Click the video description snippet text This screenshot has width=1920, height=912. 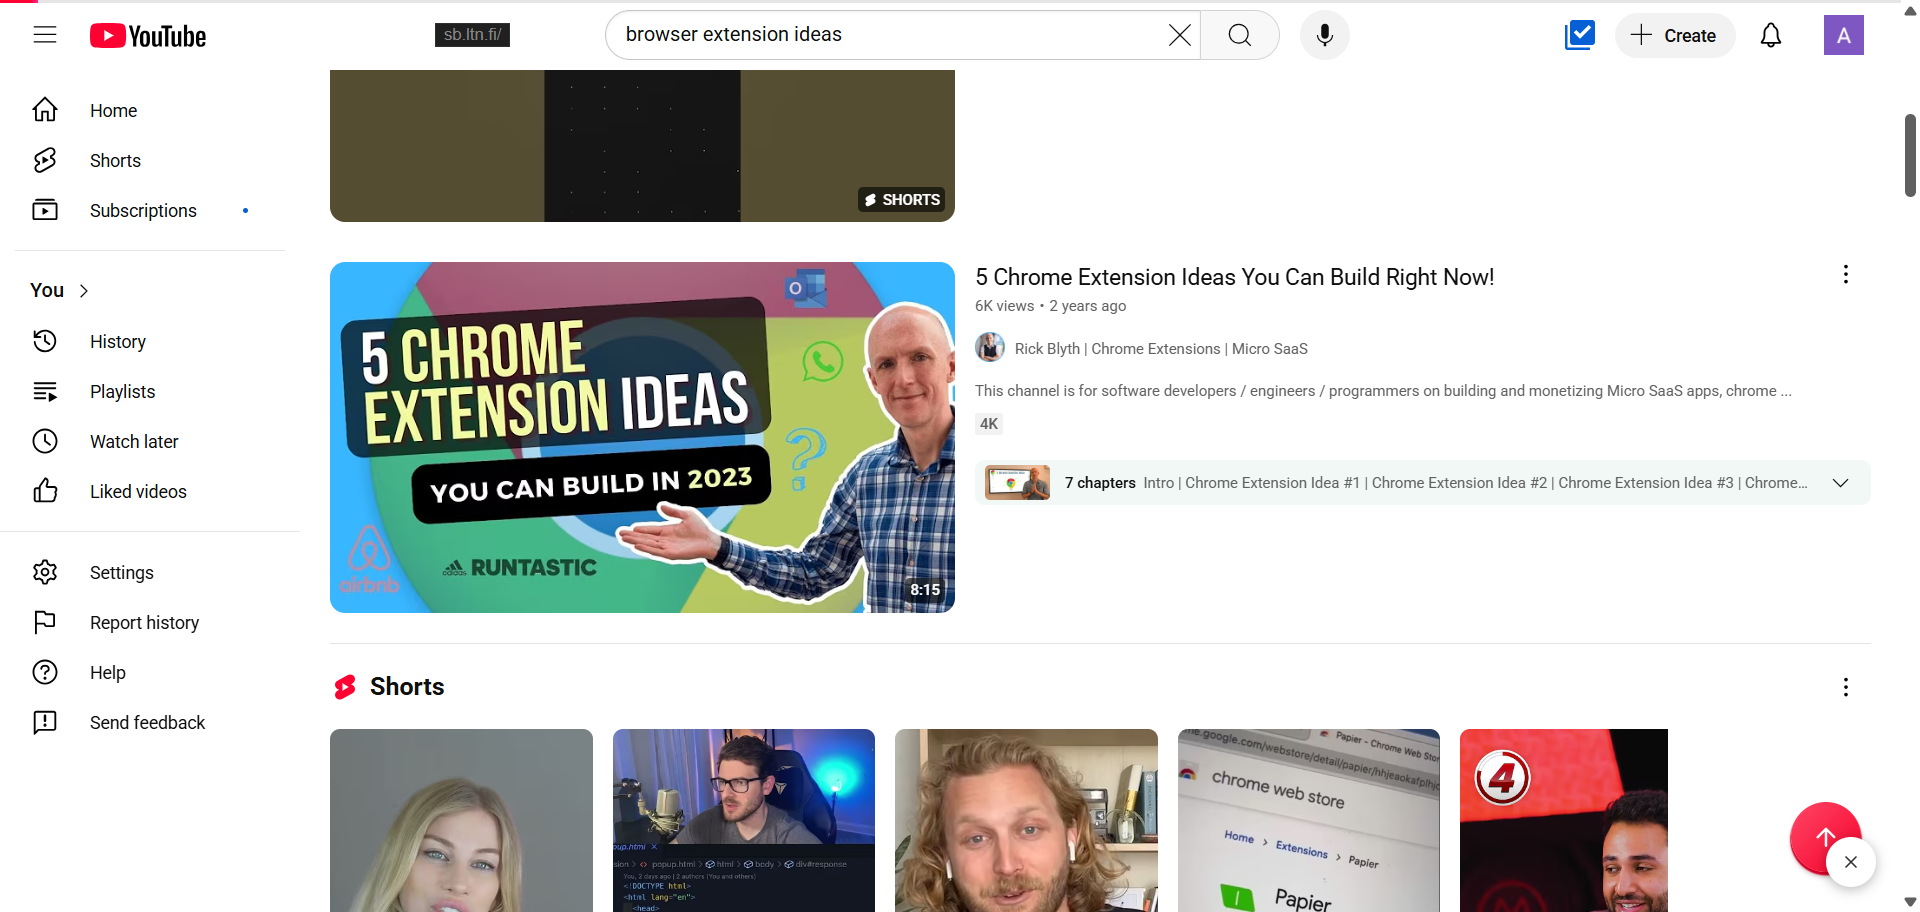pyautogui.click(x=1383, y=391)
